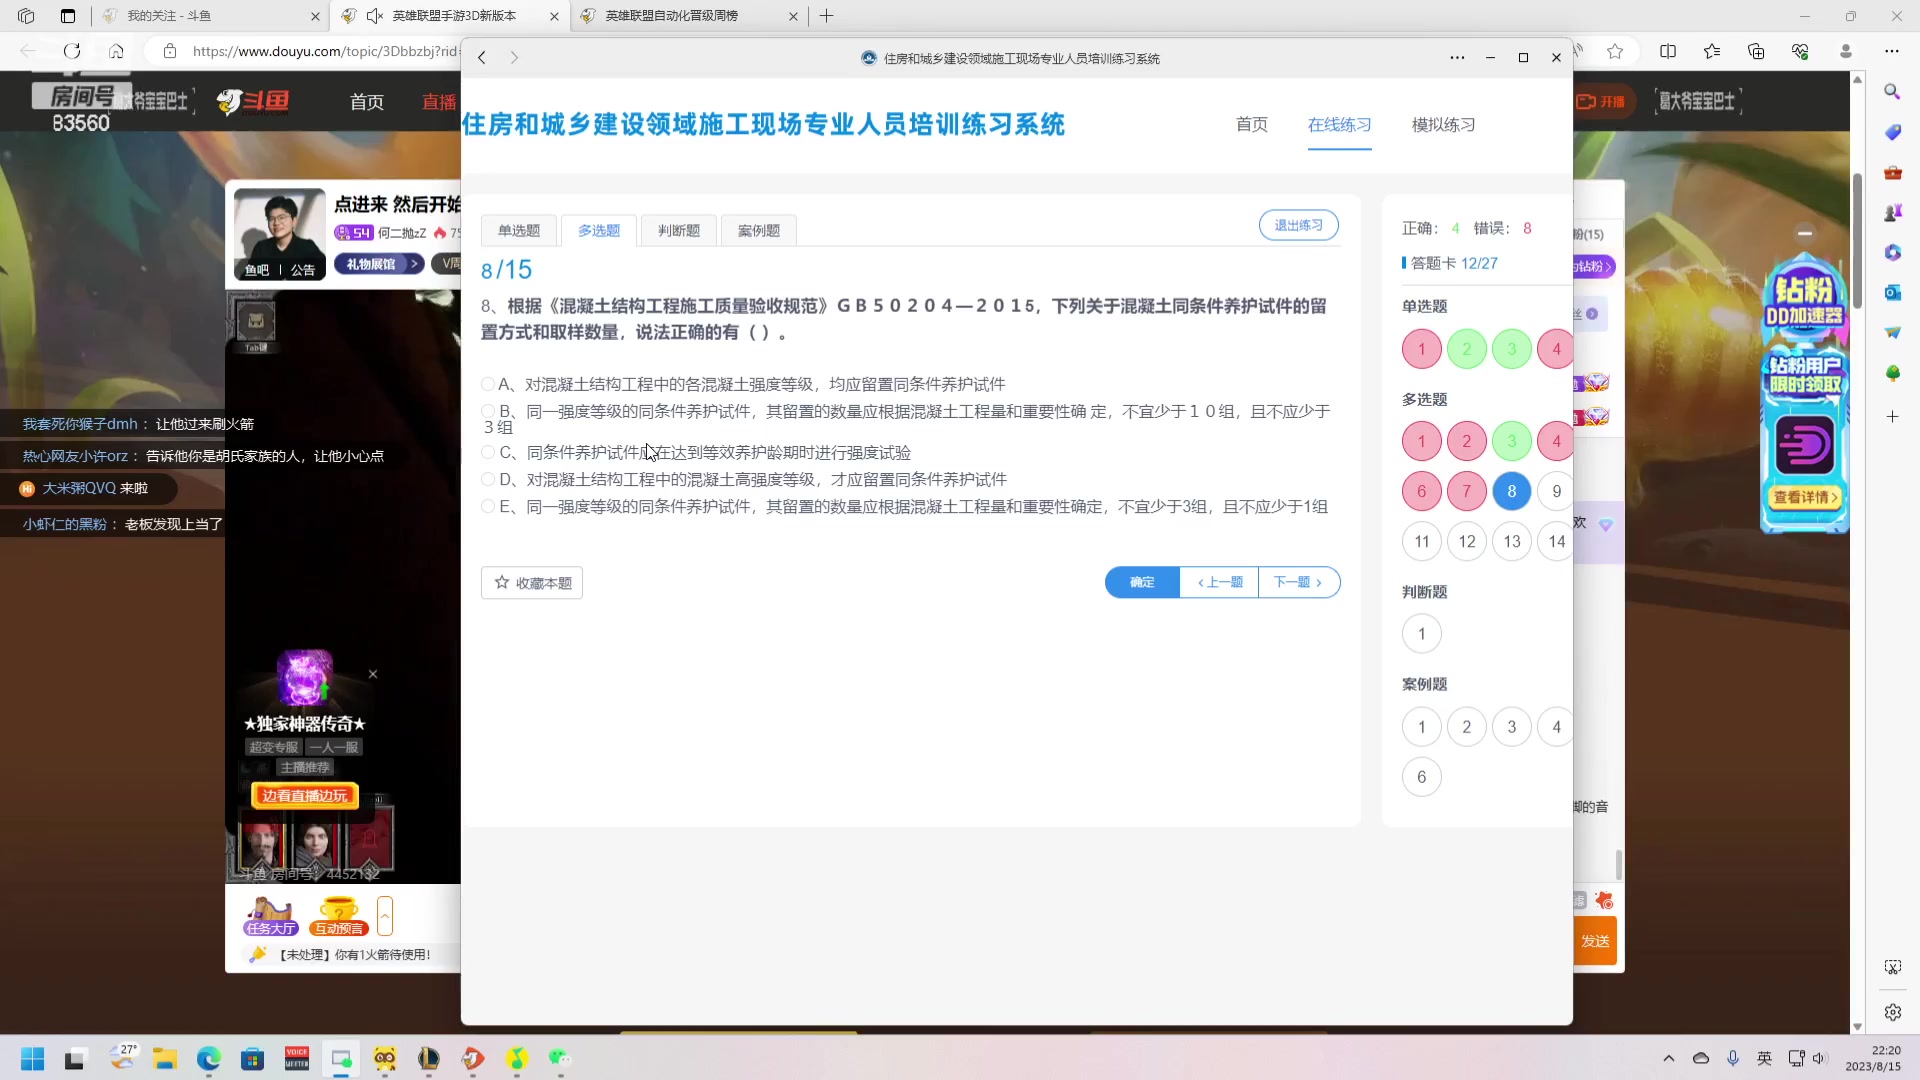Open 模拟练习 navigation item
The width and height of the screenshot is (1920, 1080).
pyautogui.click(x=1443, y=124)
